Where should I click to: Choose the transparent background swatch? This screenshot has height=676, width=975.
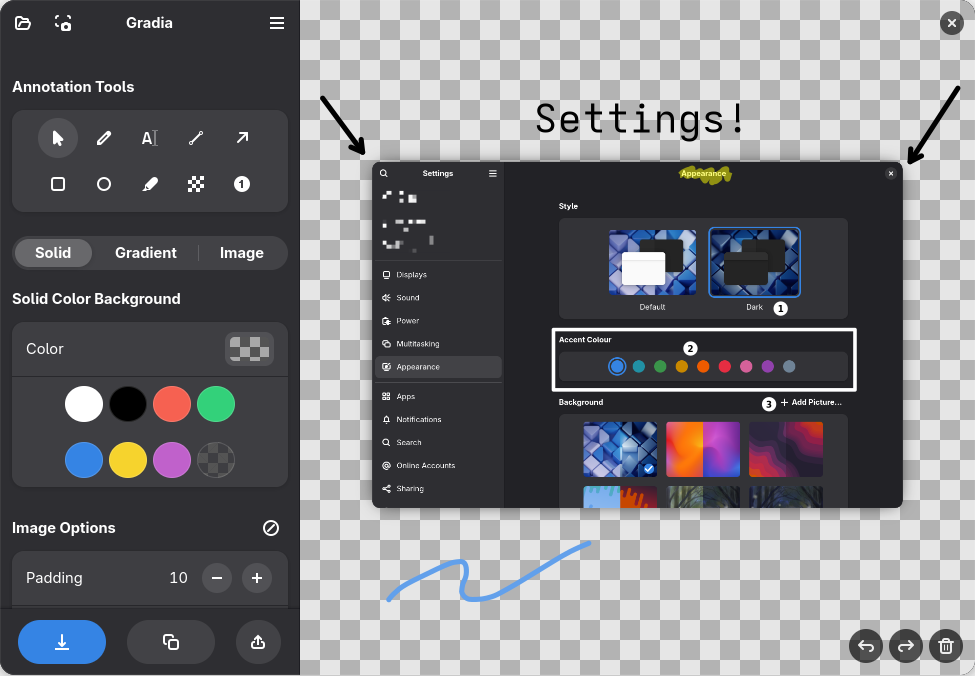tap(216, 460)
